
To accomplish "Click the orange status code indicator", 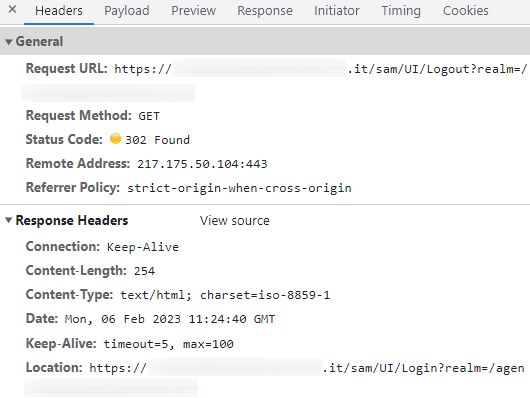I will (115, 139).
